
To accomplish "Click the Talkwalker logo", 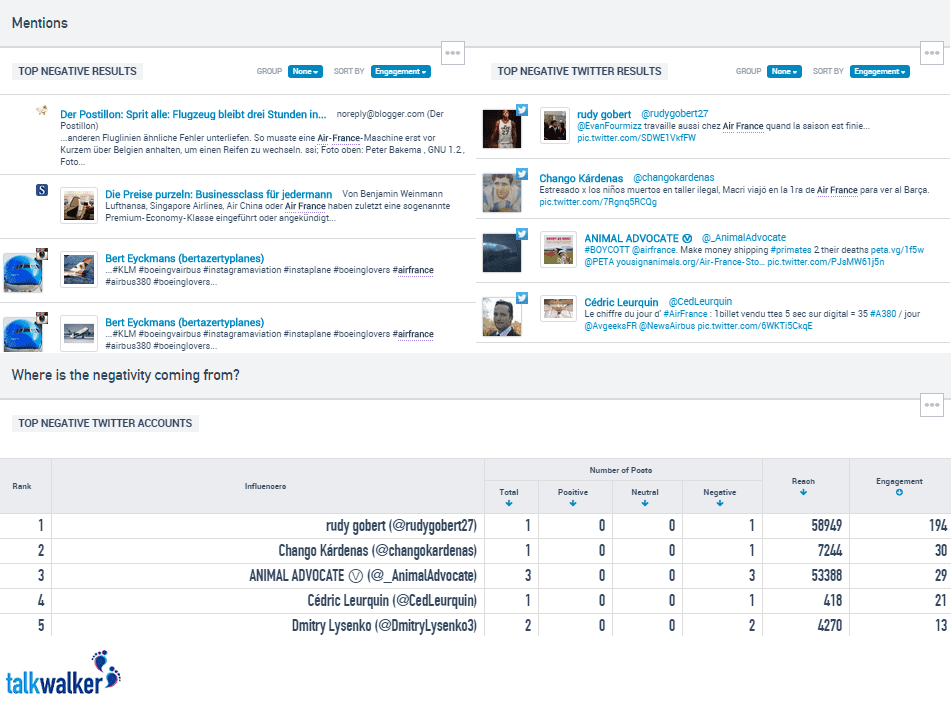I will 63,674.
